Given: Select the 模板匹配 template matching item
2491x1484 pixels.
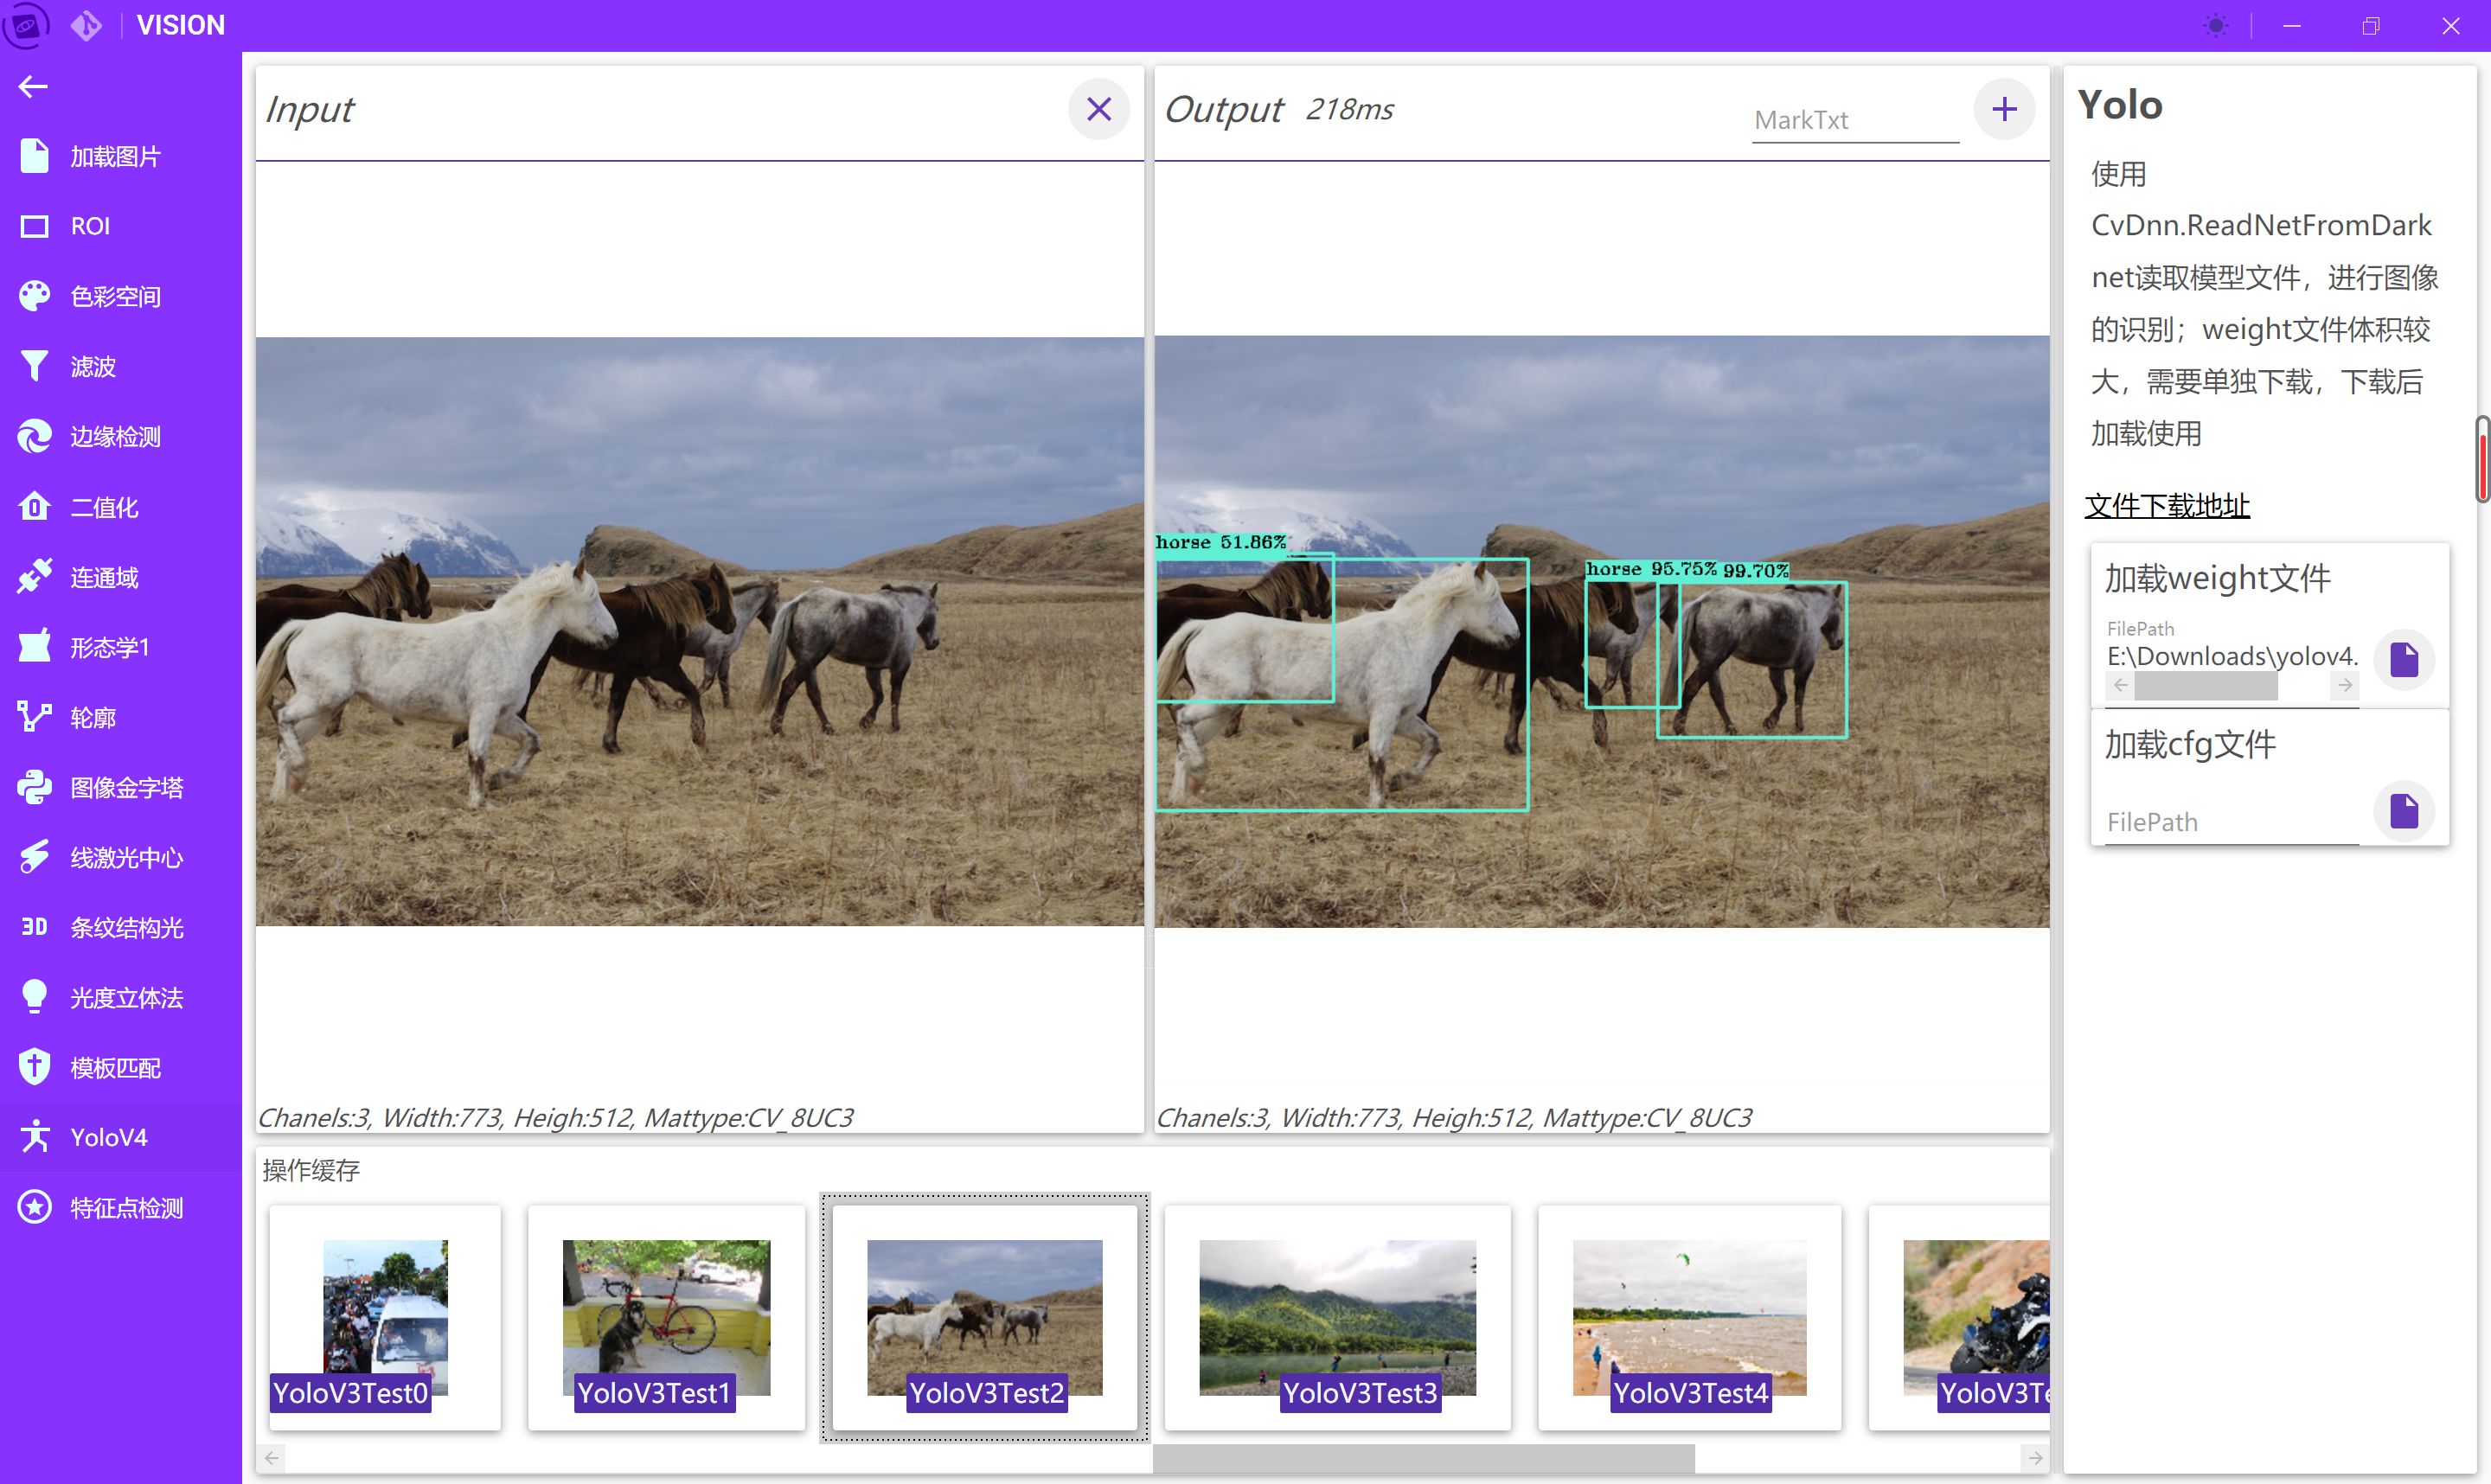Looking at the screenshot, I should point(114,1068).
